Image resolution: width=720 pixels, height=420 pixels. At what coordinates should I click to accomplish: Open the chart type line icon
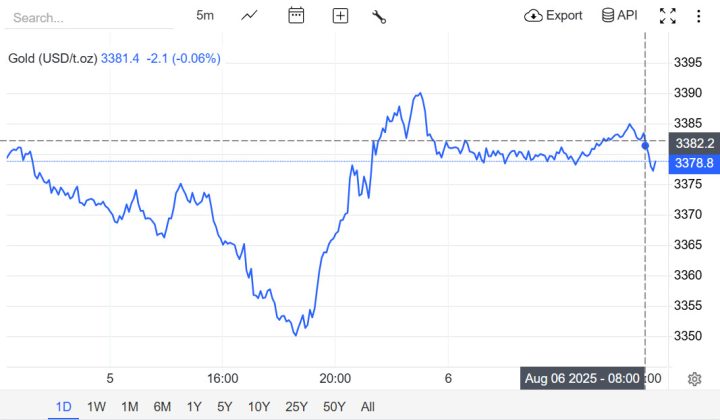(250, 15)
